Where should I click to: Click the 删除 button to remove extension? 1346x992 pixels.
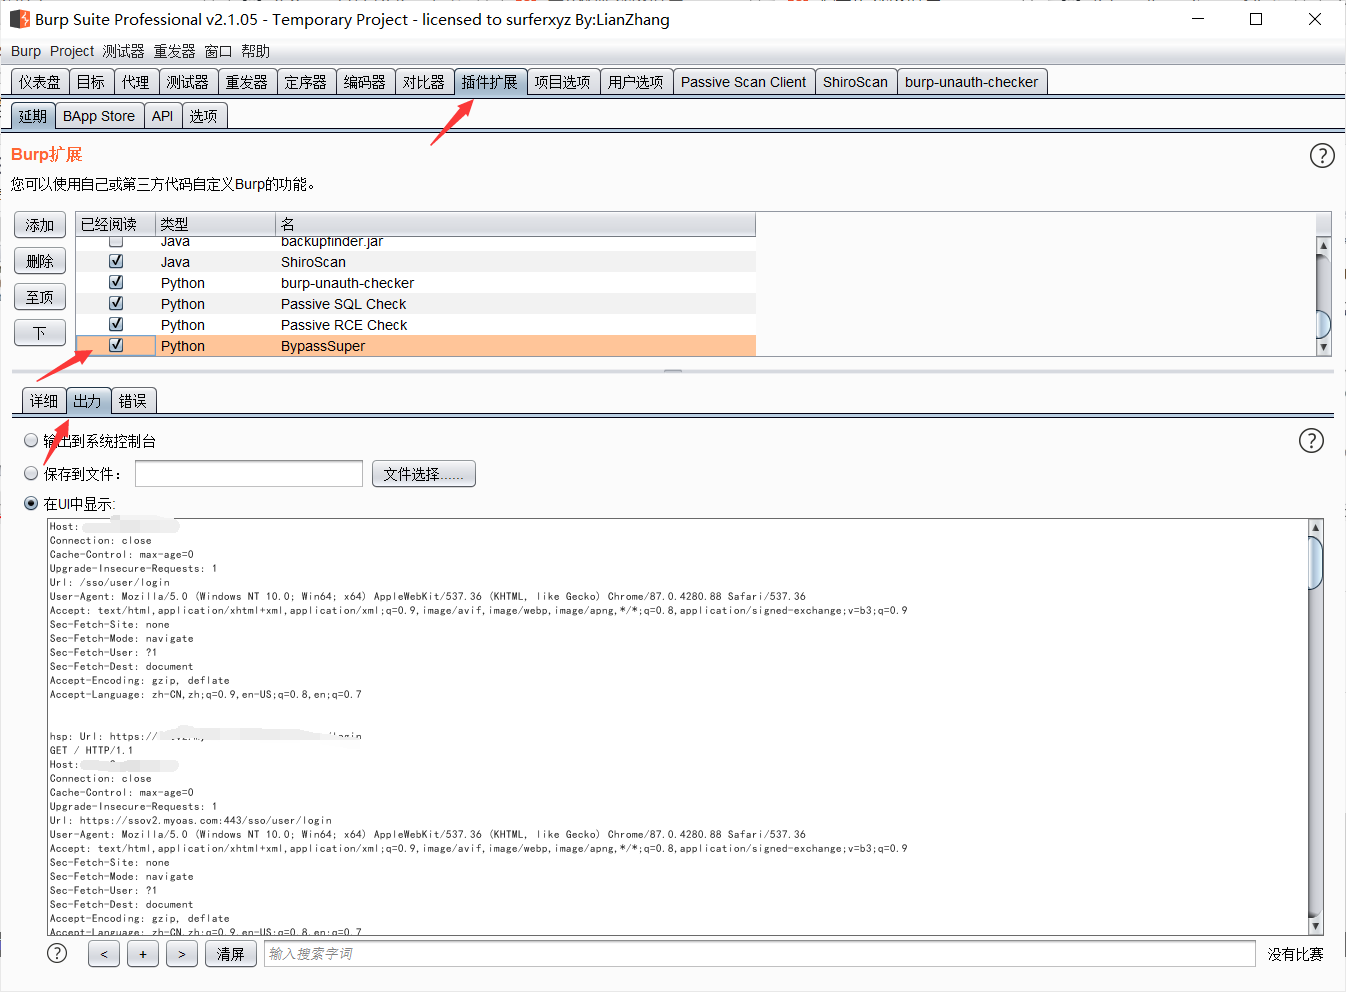(40, 261)
